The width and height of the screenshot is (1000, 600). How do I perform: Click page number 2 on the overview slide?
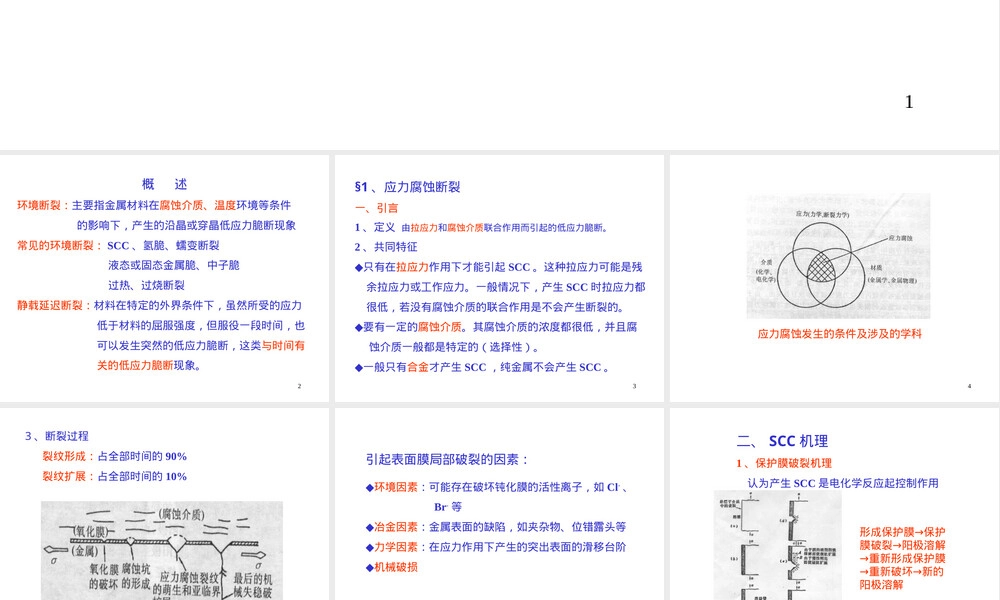[299, 386]
